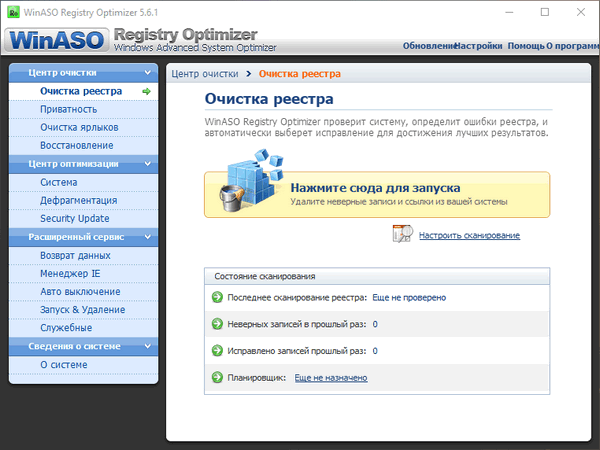Open Дефрагментация in sidebar
This screenshot has width=600, height=450.
[83, 200]
